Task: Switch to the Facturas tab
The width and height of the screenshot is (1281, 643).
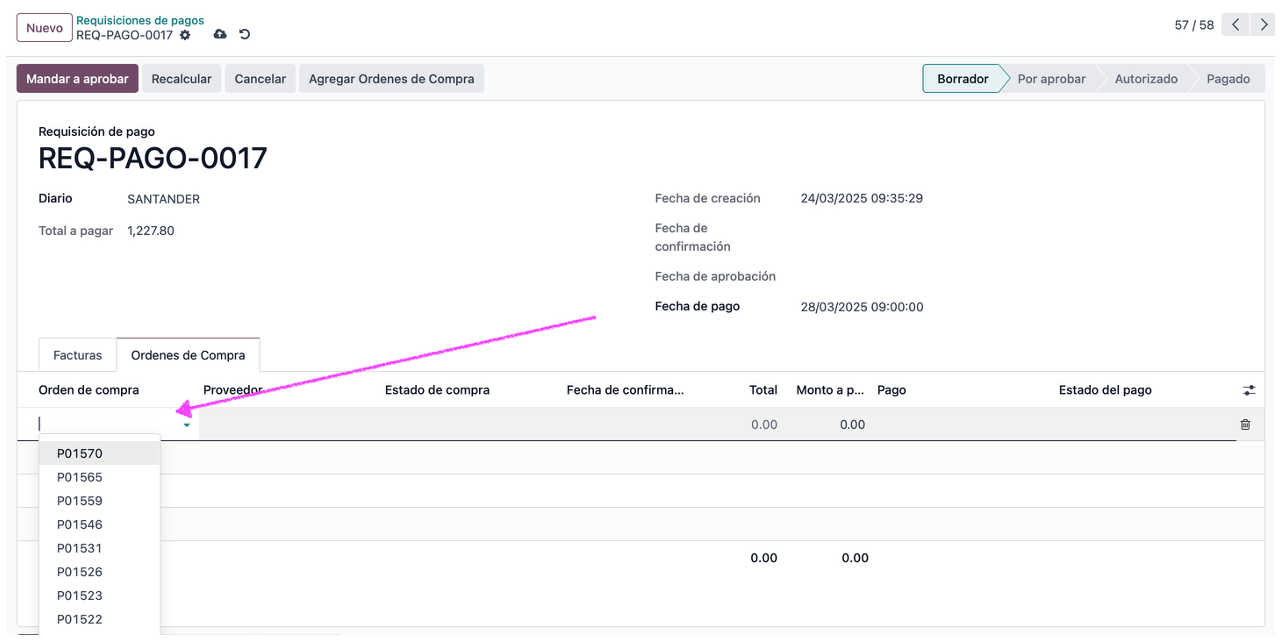Action: coord(77,355)
